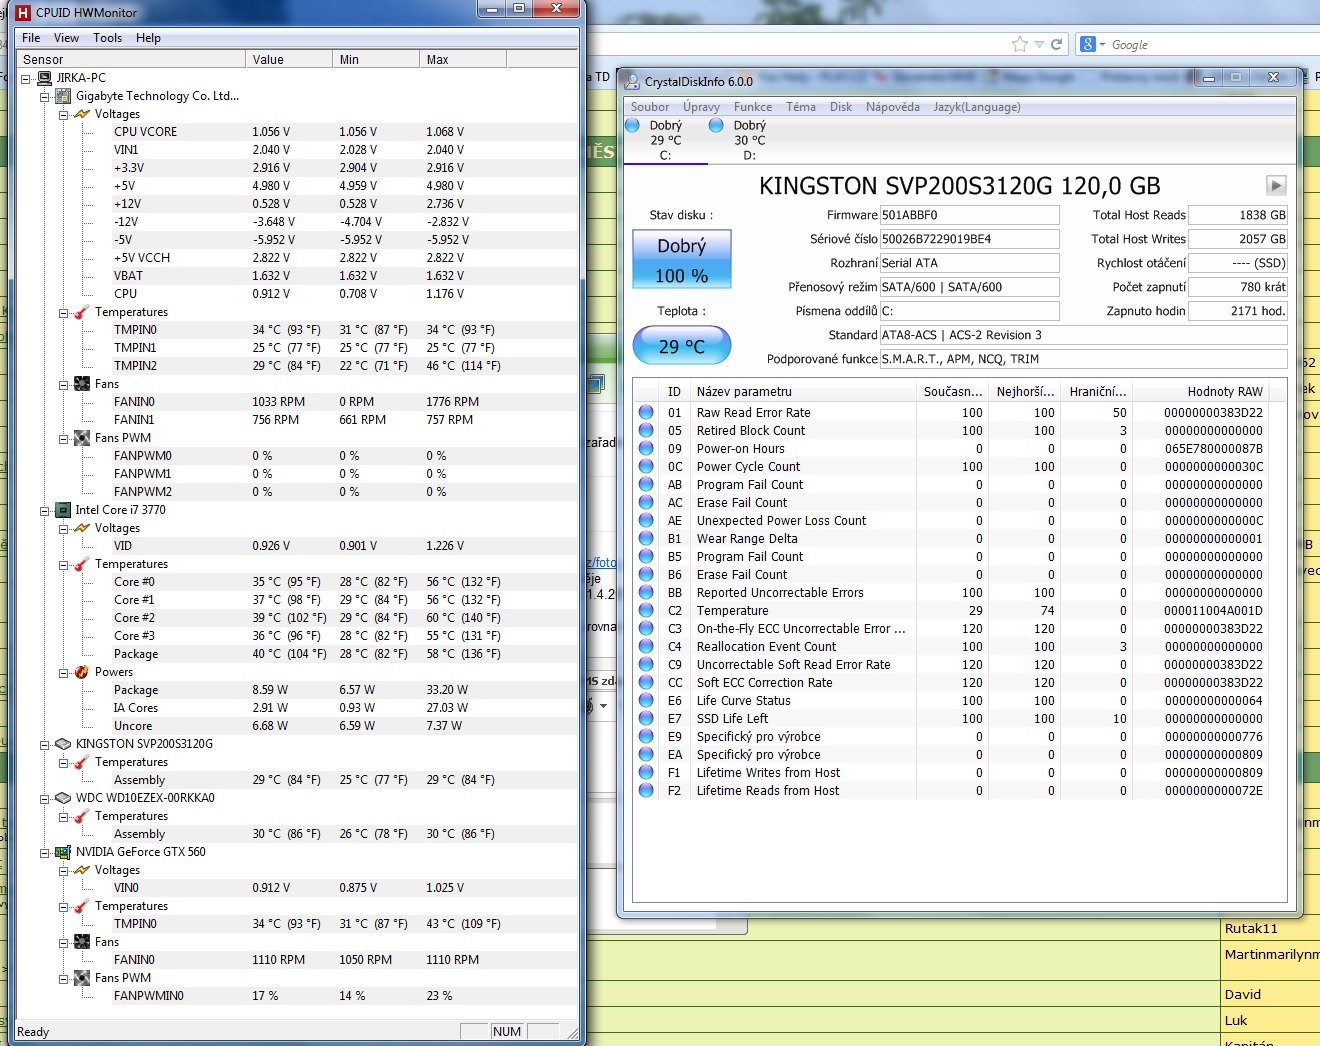Click the browser reload icon
The width and height of the screenshot is (1320, 1046).
(x=1056, y=44)
